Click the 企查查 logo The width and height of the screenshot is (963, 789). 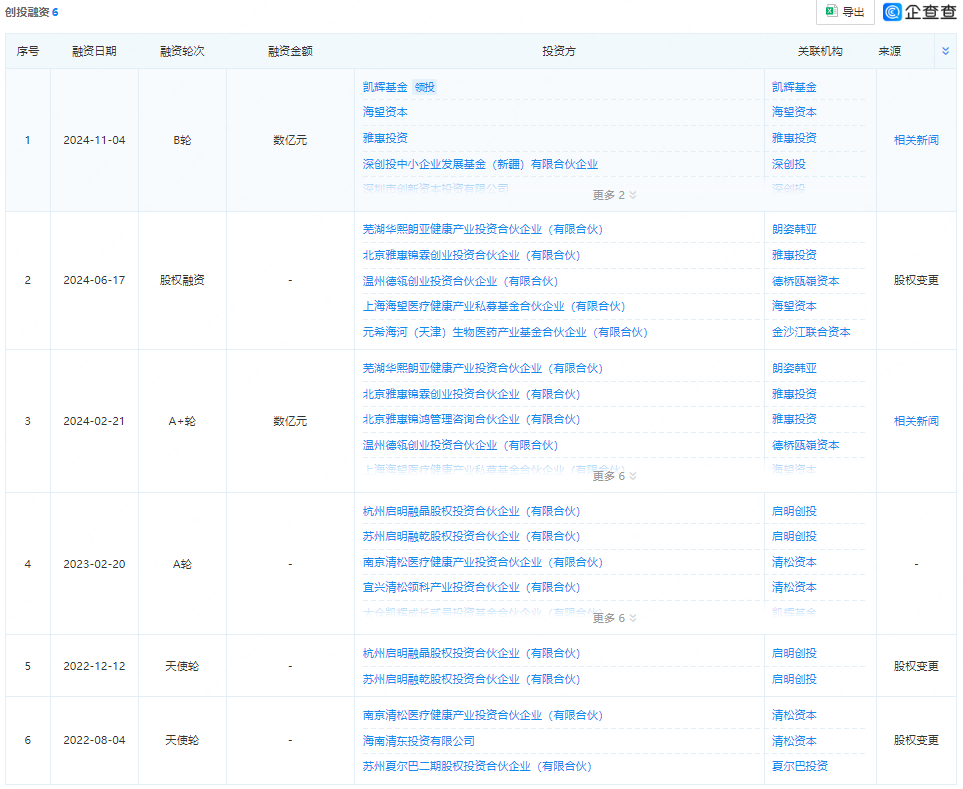(919, 12)
